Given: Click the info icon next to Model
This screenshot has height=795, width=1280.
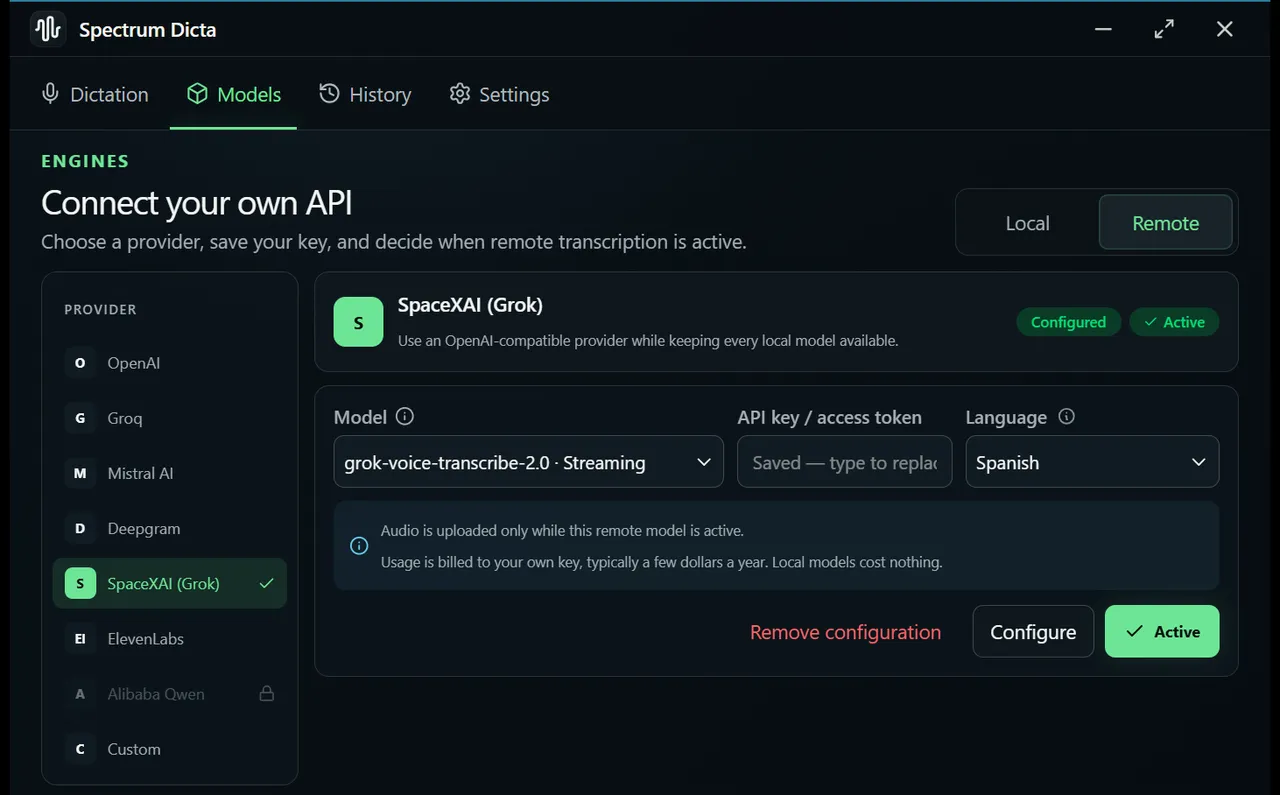Looking at the screenshot, I should [x=404, y=417].
